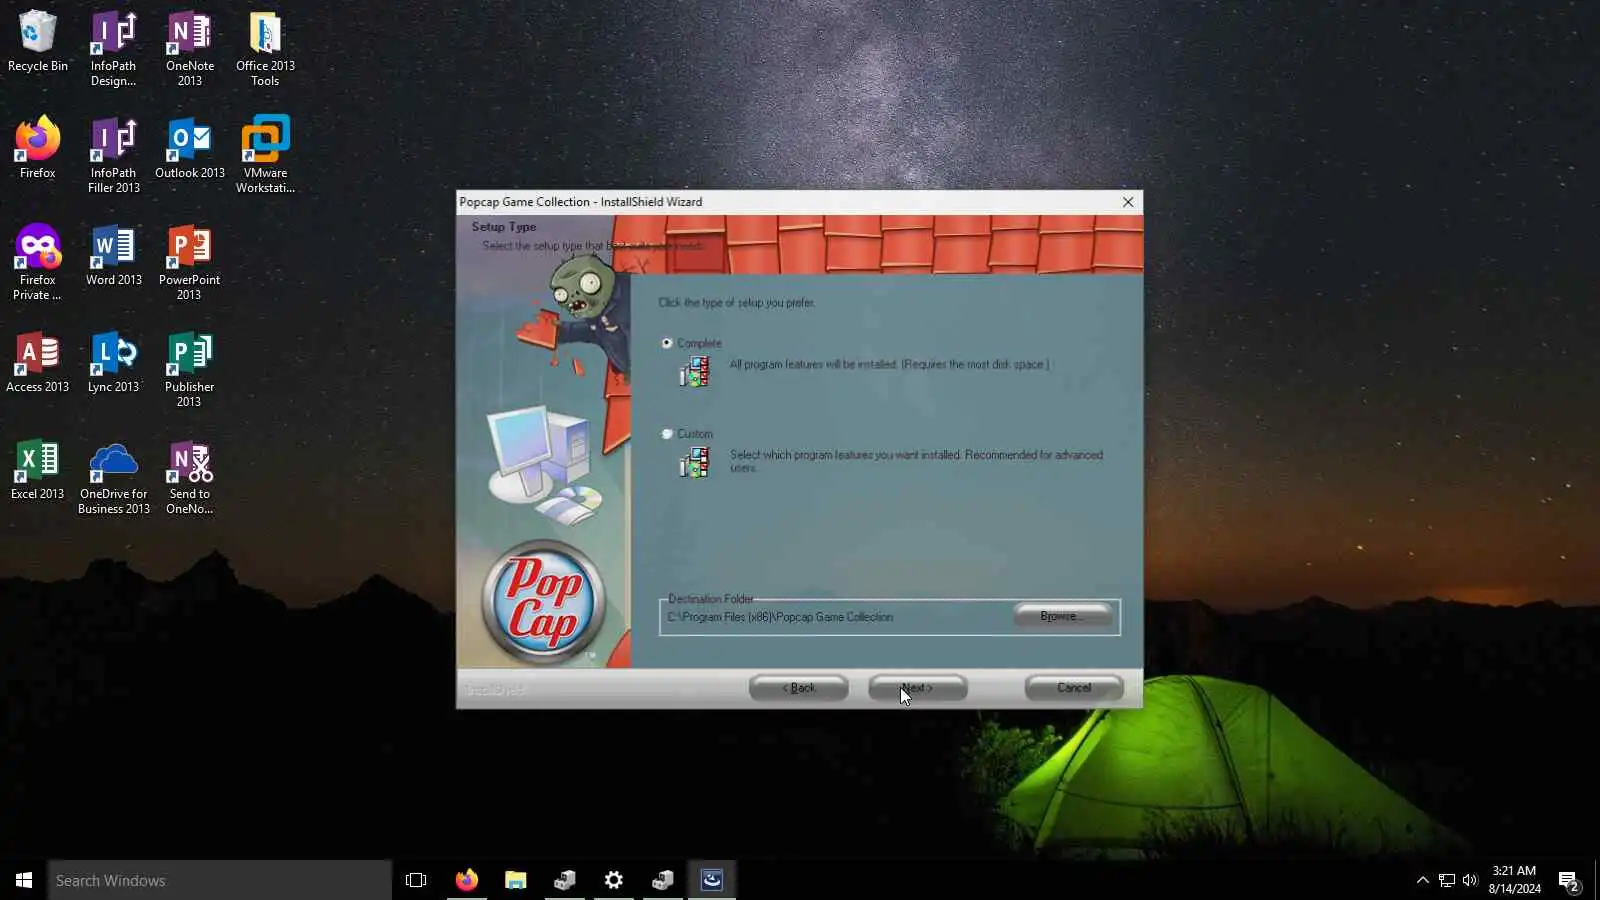
Task: Open PowerPoint 2013 desktop icon
Action: [189, 262]
